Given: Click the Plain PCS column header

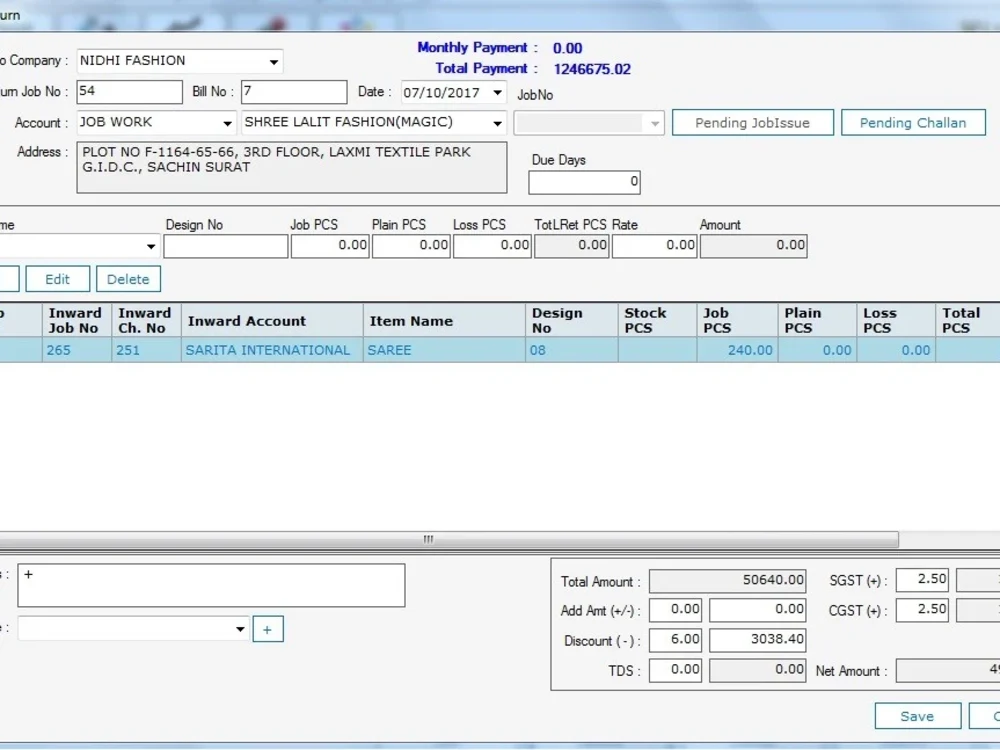Looking at the screenshot, I should tap(818, 320).
